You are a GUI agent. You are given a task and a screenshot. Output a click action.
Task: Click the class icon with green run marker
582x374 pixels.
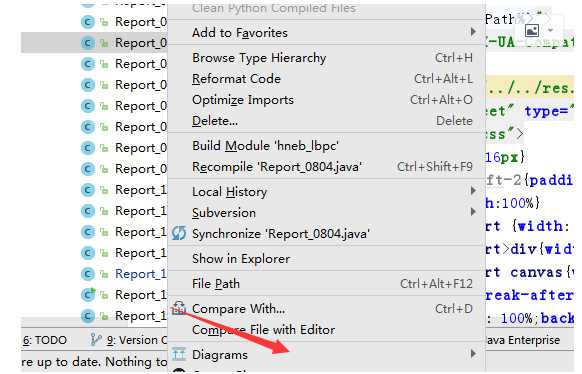88,295
